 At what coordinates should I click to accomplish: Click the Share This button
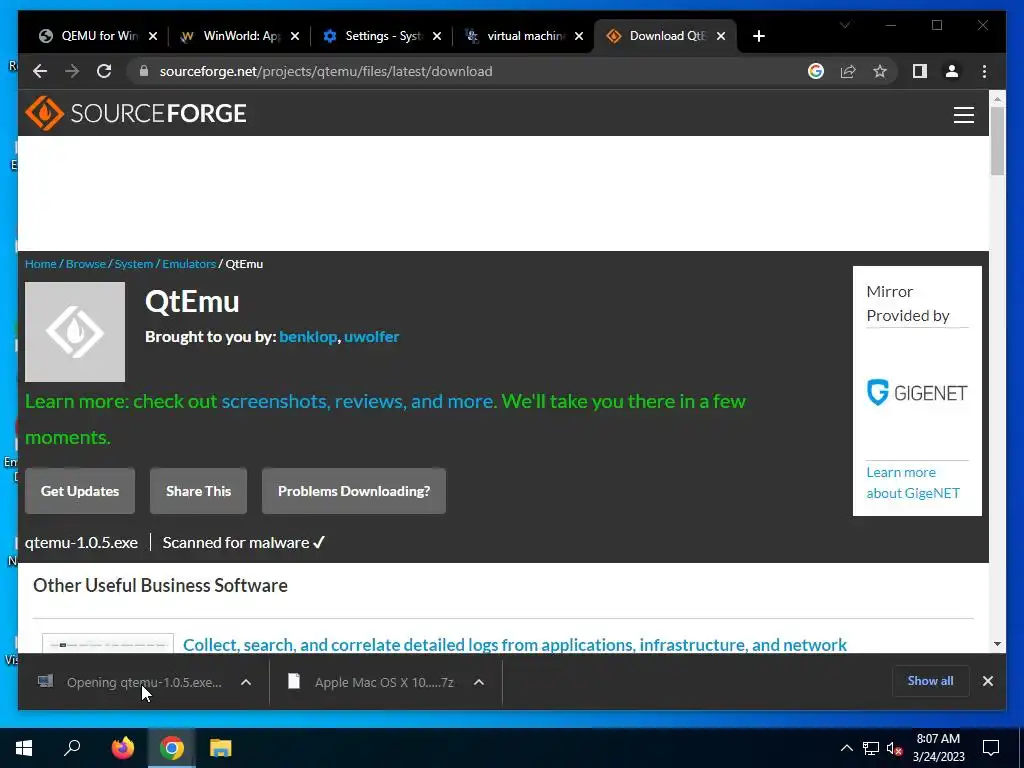199,491
